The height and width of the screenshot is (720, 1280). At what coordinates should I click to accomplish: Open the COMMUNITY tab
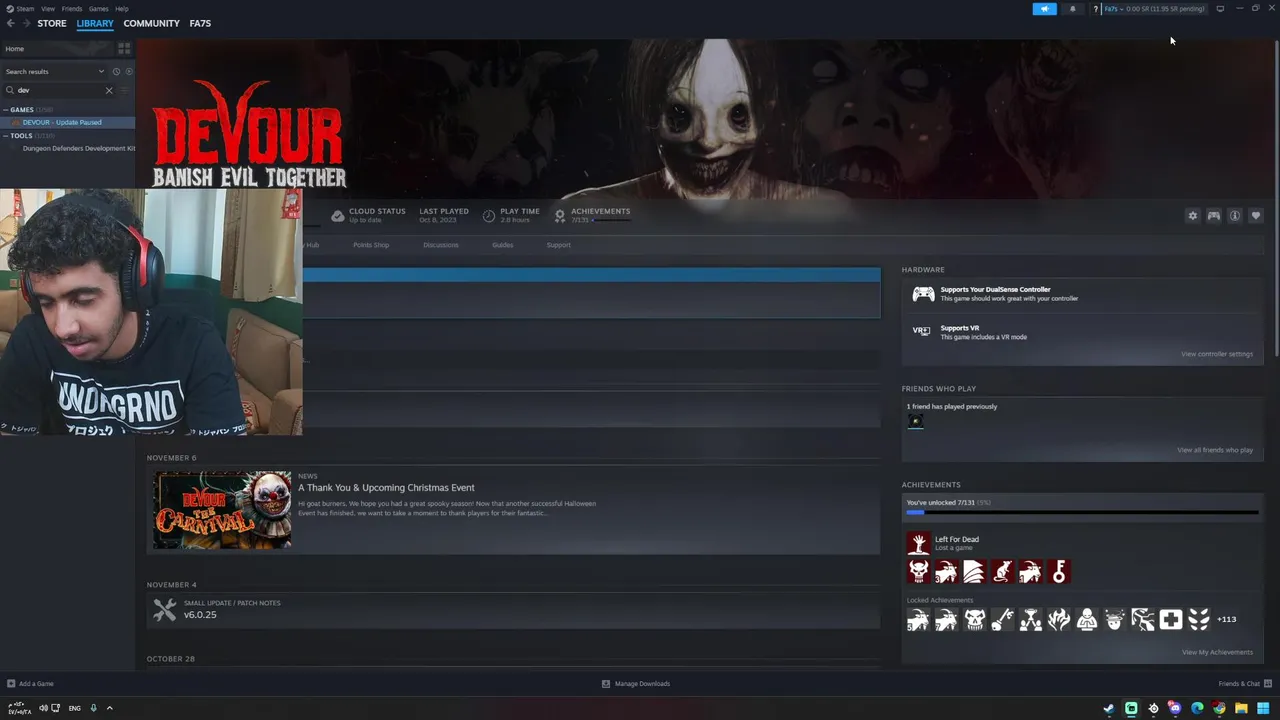151,23
